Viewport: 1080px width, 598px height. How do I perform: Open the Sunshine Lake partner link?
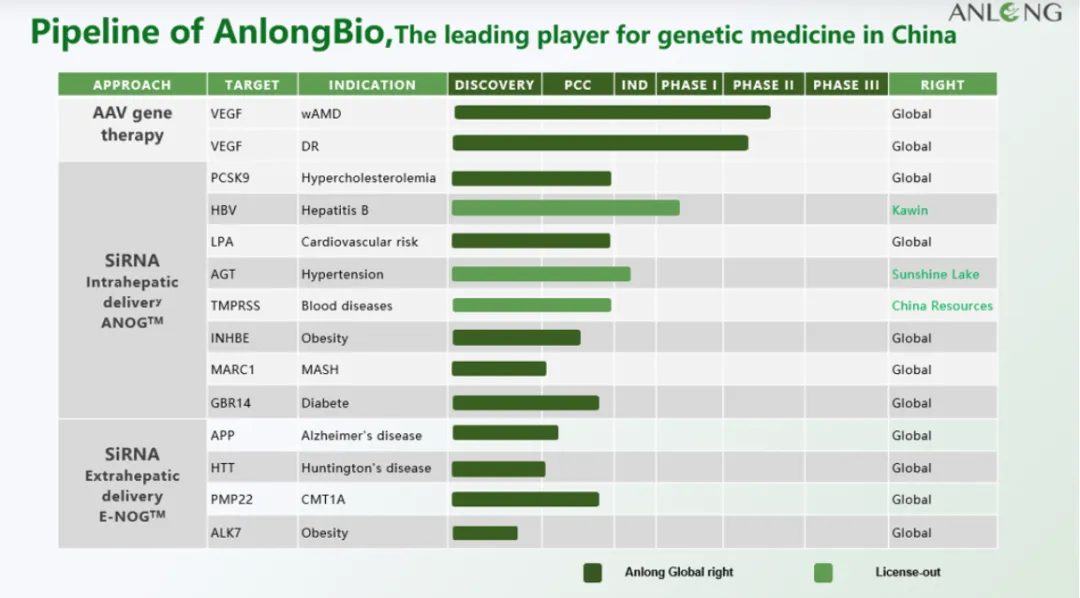[x=935, y=274]
